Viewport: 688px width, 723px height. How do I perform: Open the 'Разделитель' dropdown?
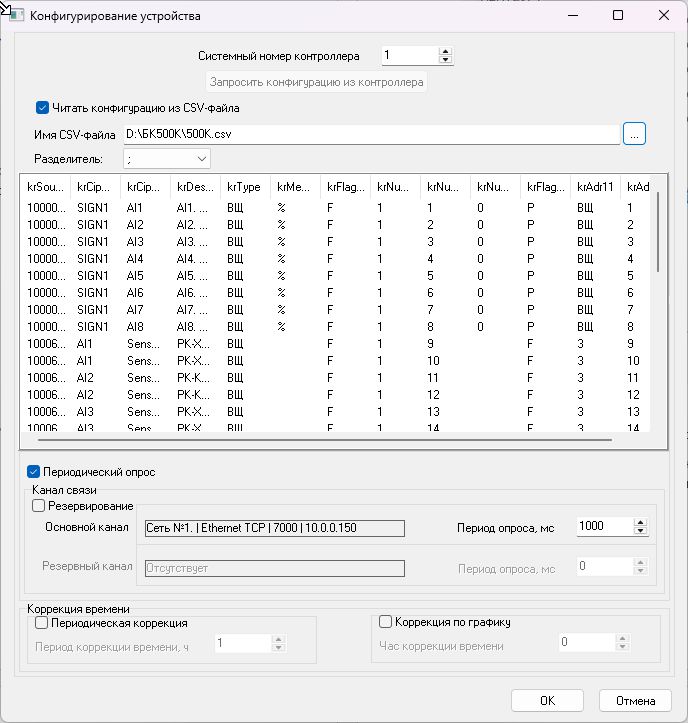(167, 159)
